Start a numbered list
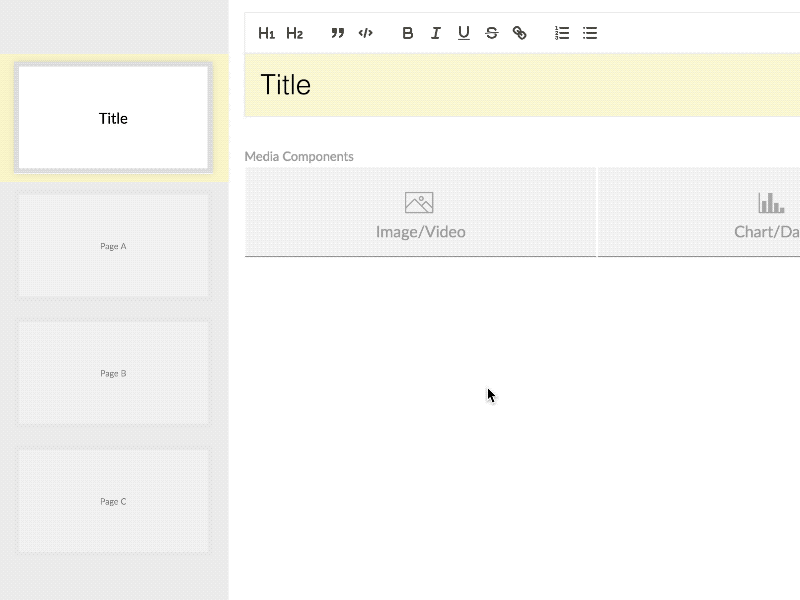The width and height of the screenshot is (800, 600). pyautogui.click(x=562, y=33)
